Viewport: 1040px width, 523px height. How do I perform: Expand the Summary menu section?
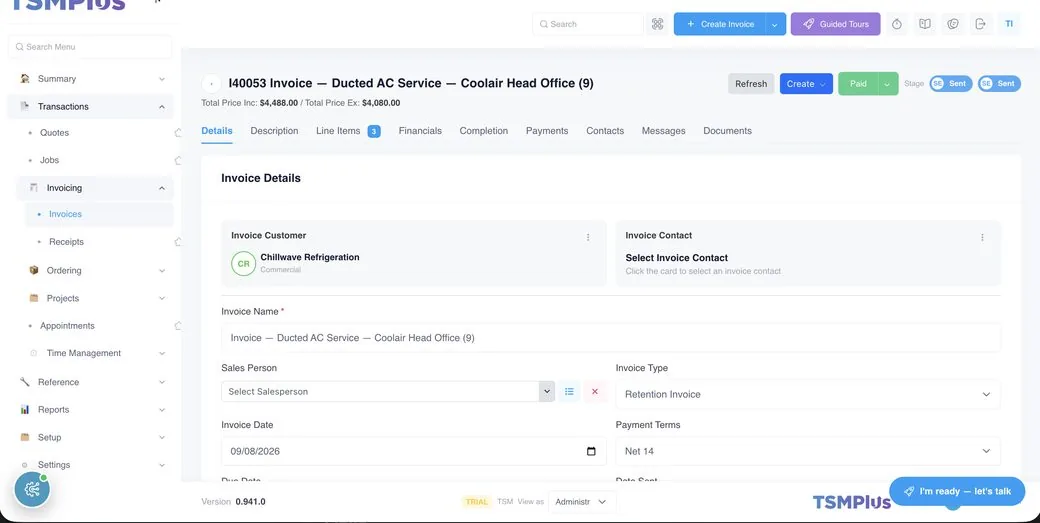pyautogui.click(x=162, y=79)
